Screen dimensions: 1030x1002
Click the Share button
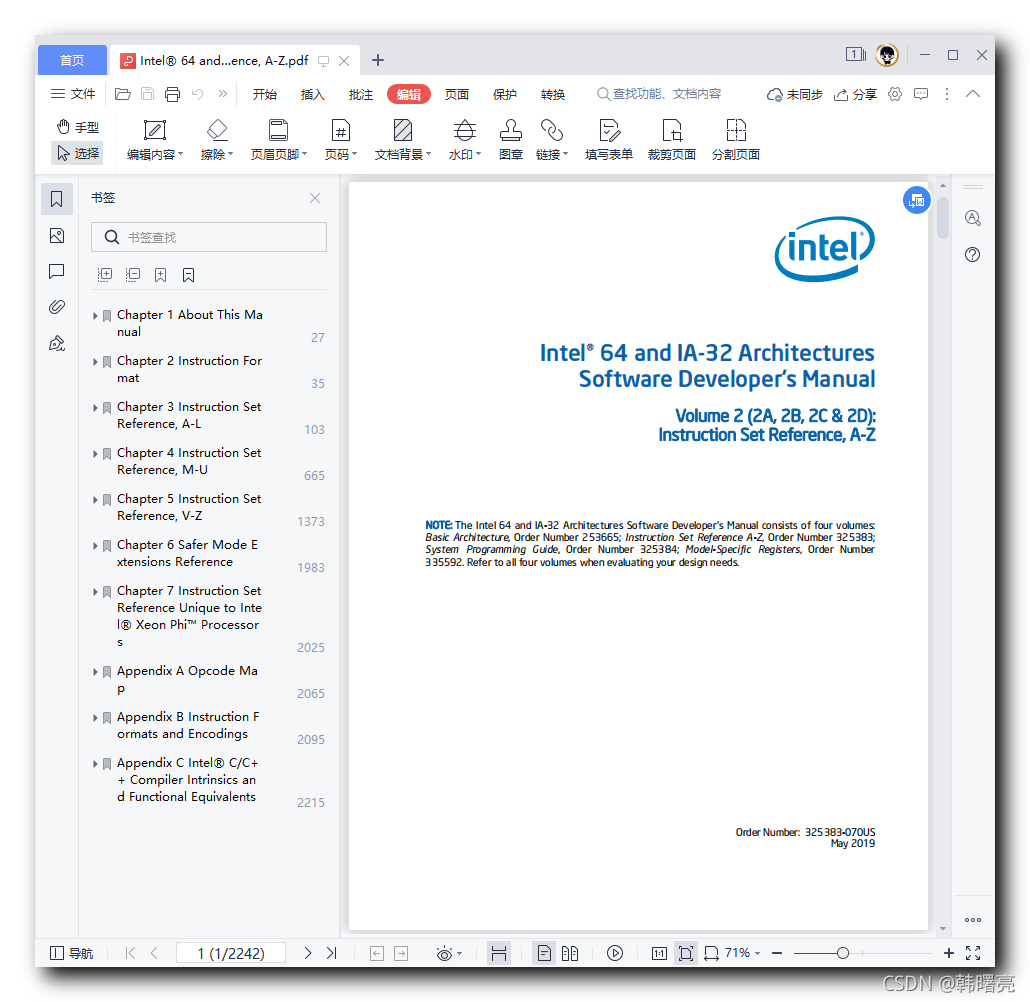coord(855,95)
